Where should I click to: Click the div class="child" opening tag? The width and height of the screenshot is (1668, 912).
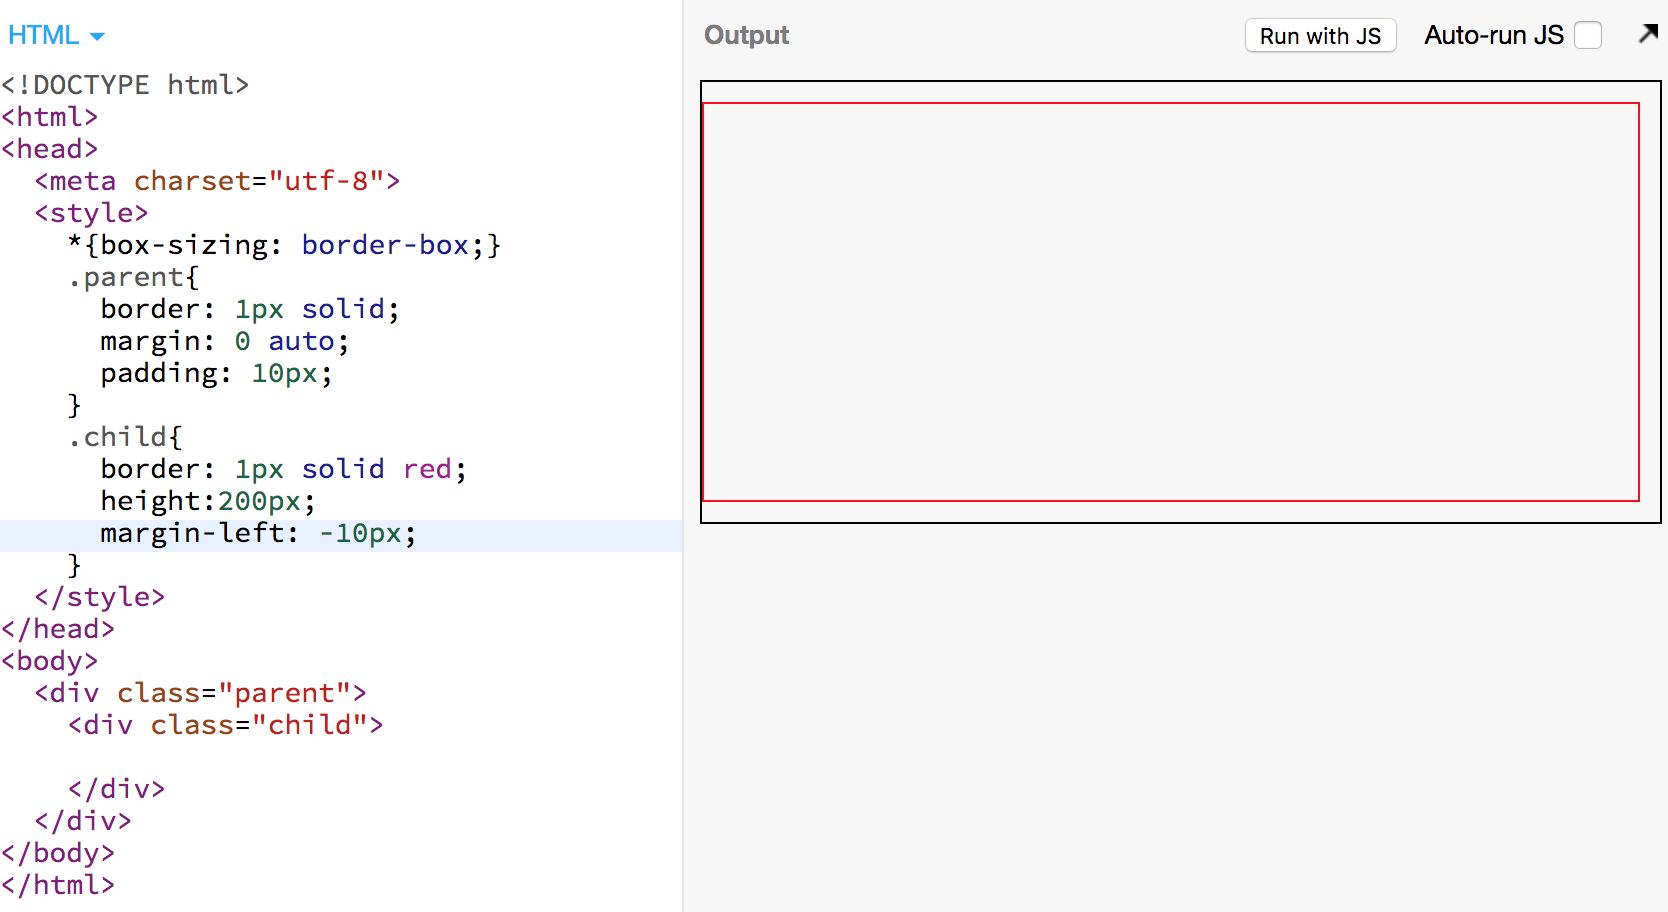[x=225, y=725]
